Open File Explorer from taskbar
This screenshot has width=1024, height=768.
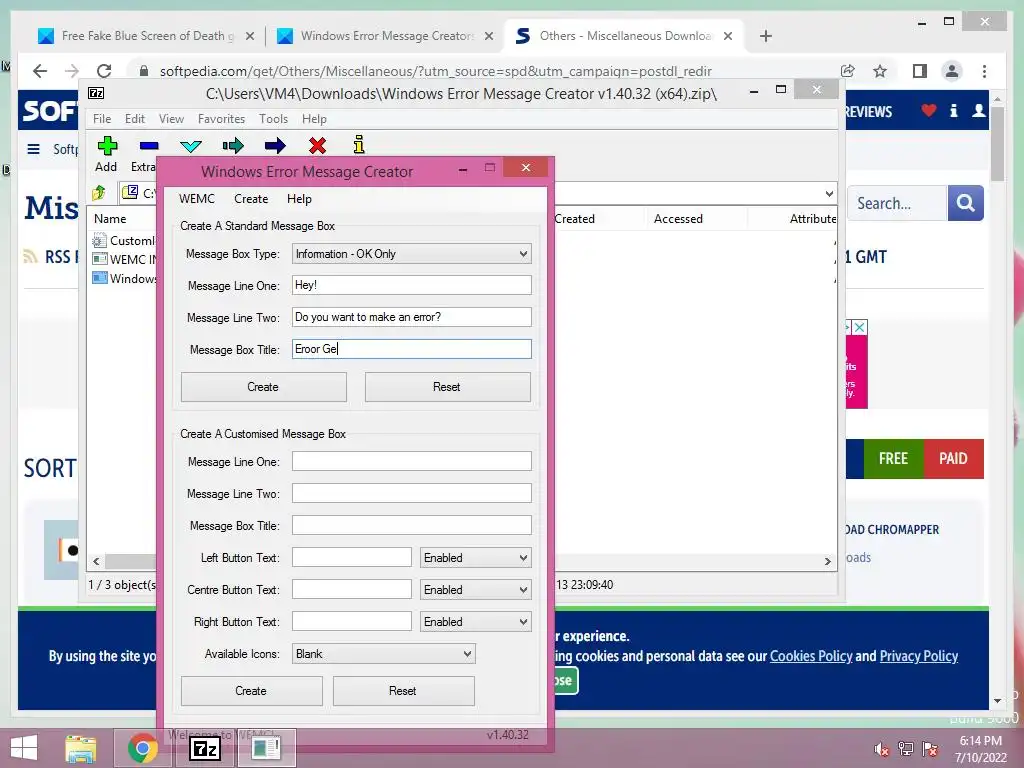point(81,748)
